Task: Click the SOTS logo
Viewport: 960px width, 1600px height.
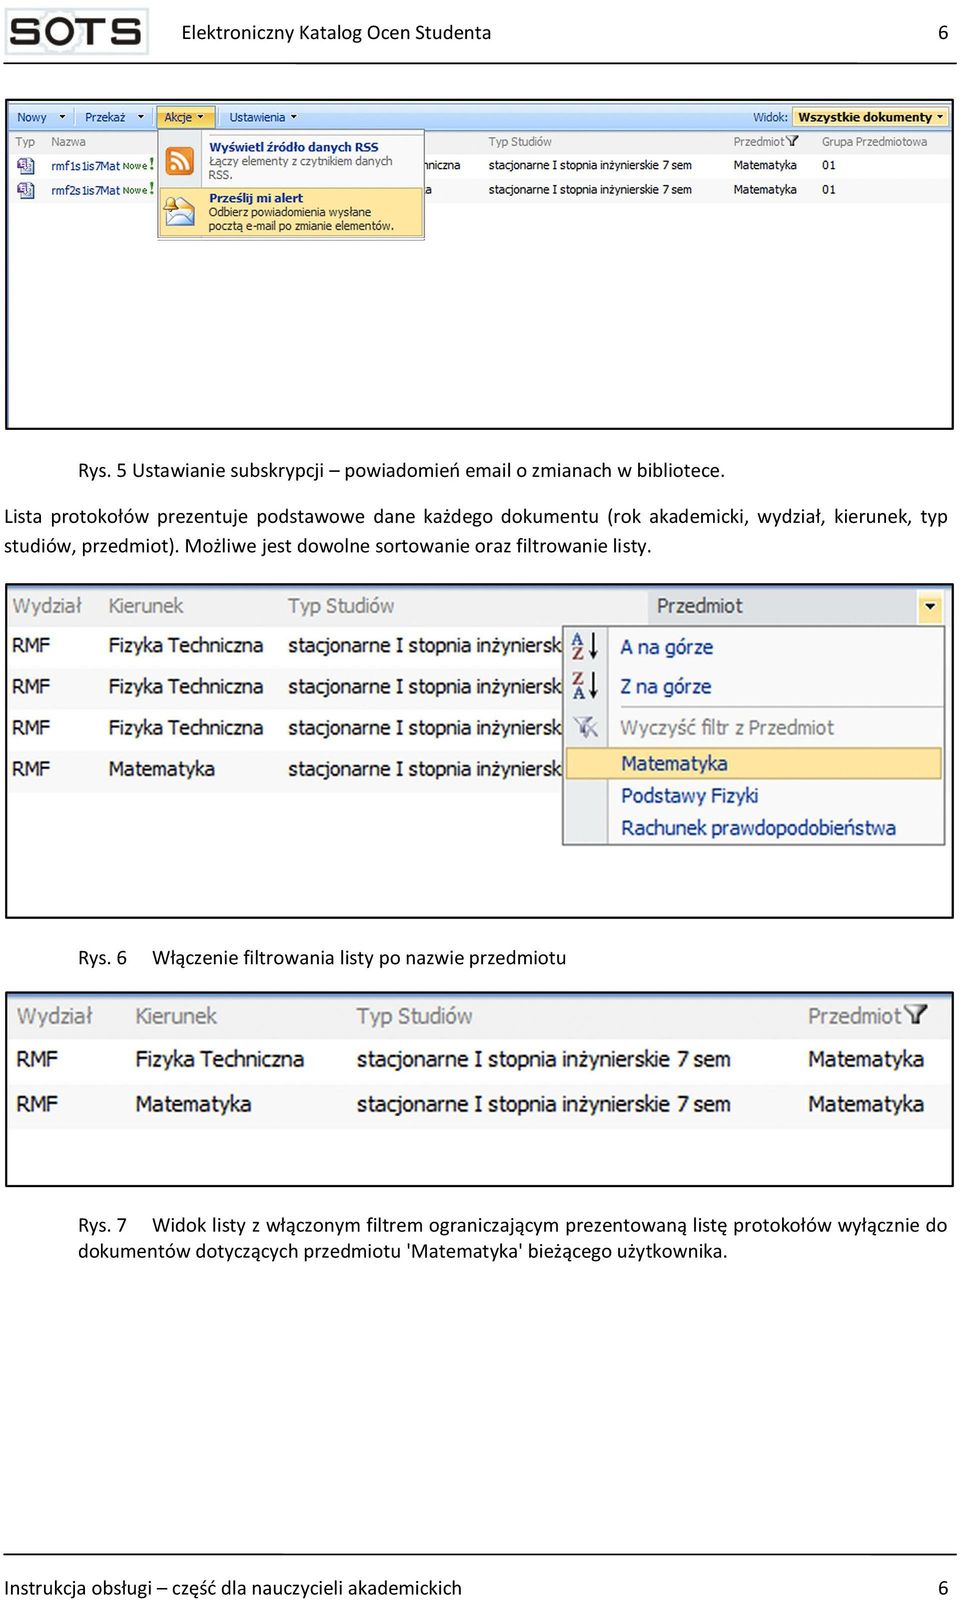Action: pos(76,31)
